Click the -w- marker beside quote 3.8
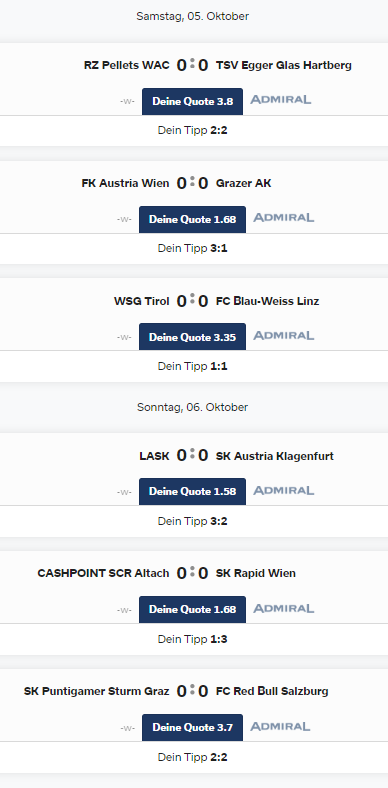This screenshot has width=388, height=788. (x=127, y=101)
